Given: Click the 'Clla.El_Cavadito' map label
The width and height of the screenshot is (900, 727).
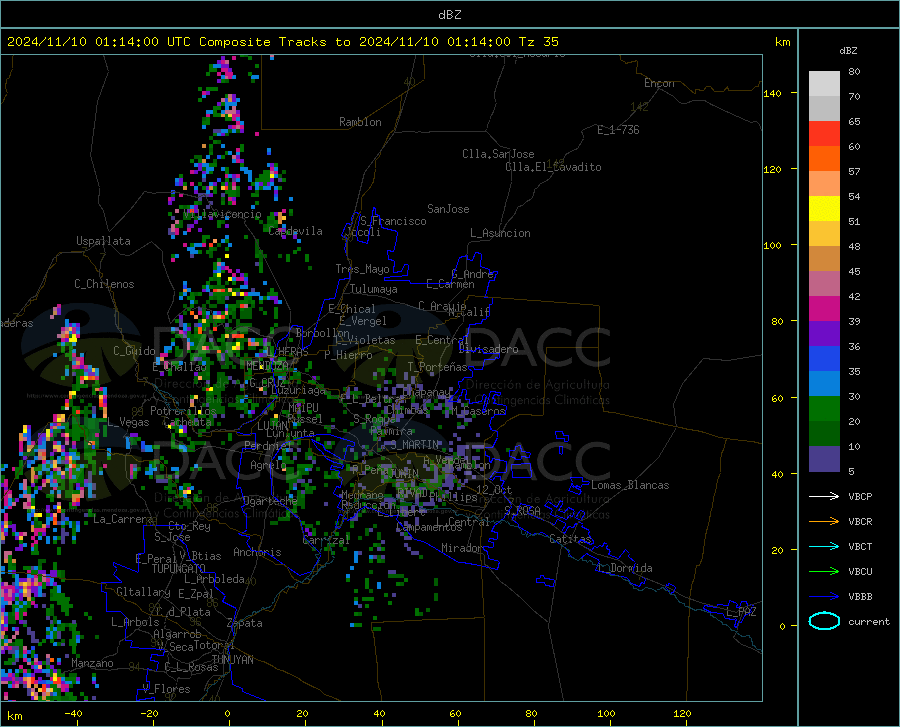Looking at the screenshot, I should tap(553, 167).
